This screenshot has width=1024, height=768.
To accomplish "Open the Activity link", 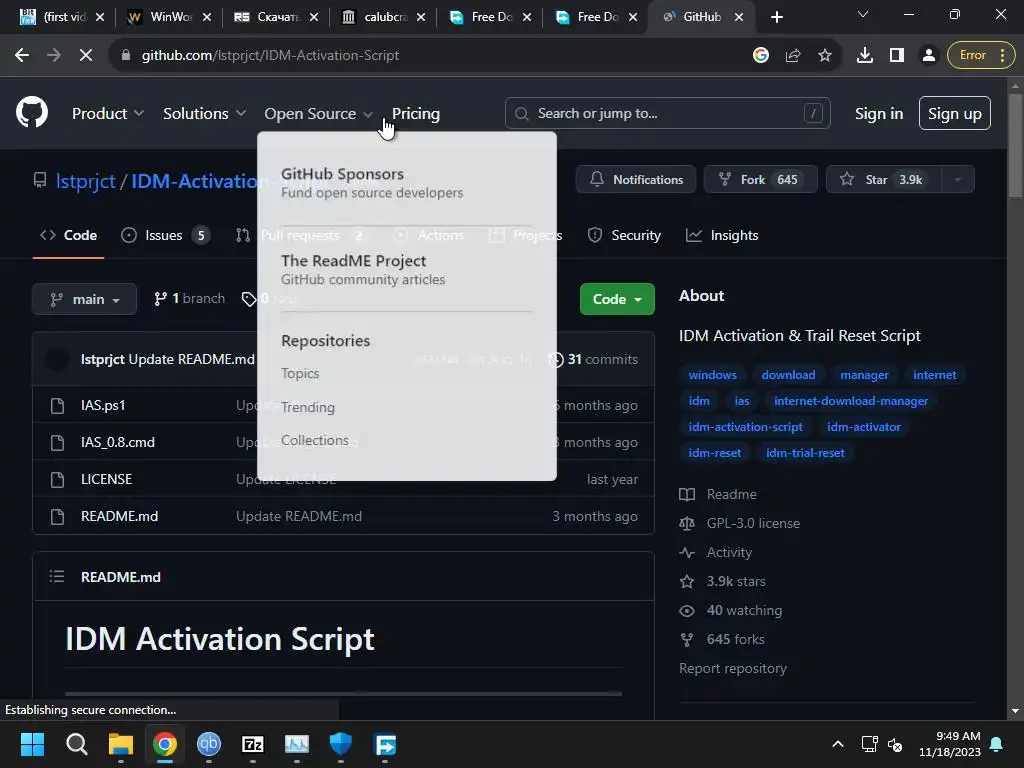I will click(716, 552).
